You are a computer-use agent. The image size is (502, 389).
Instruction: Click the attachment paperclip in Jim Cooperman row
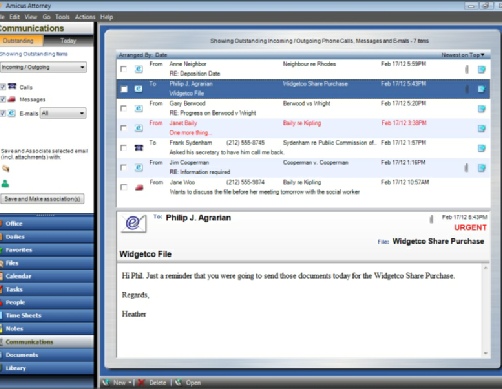466,168
